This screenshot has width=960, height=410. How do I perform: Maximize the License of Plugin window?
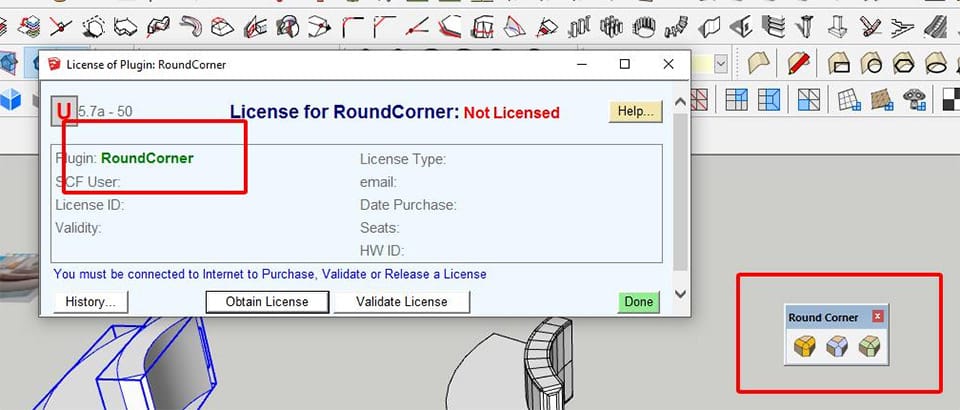[624, 64]
